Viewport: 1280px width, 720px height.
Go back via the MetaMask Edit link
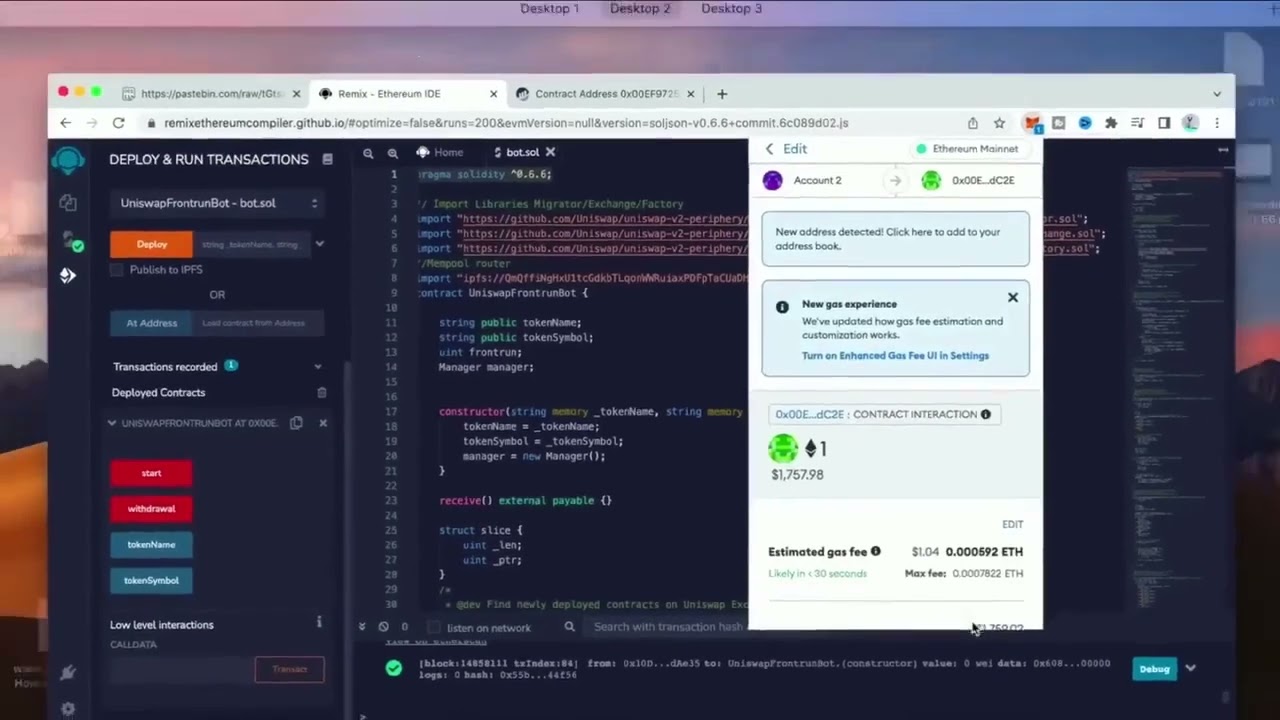pos(785,149)
